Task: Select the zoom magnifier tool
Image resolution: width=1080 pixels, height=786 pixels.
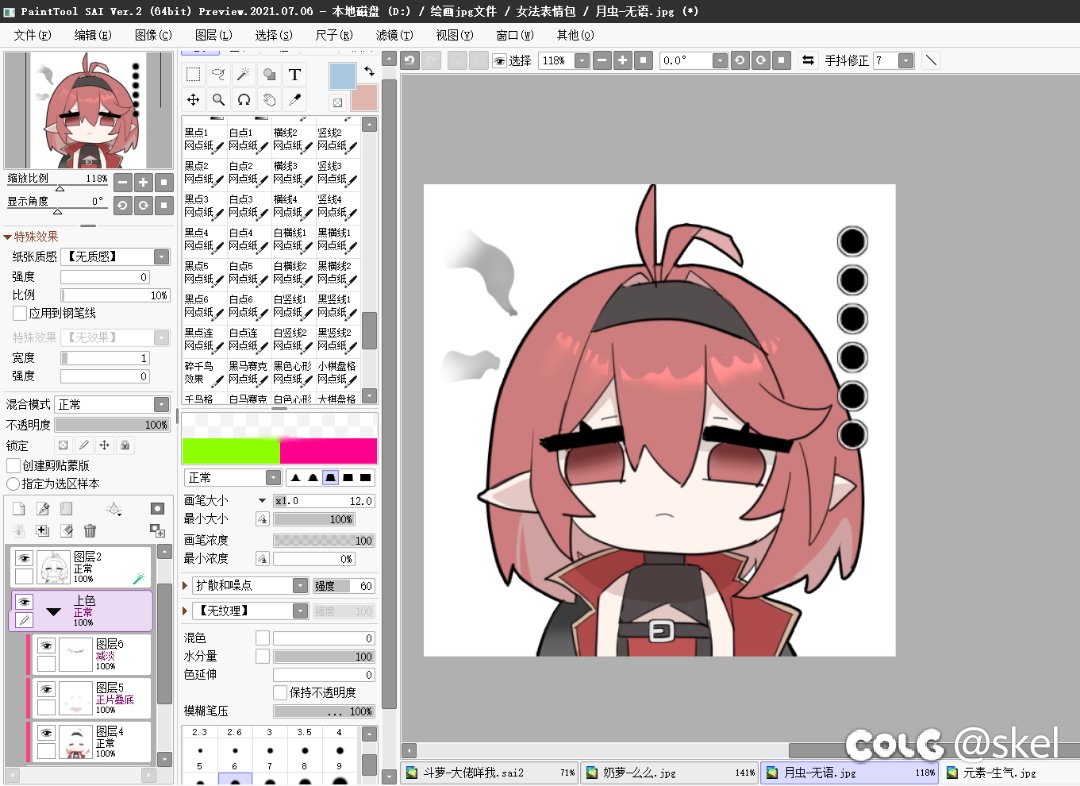Action: pyautogui.click(x=218, y=100)
